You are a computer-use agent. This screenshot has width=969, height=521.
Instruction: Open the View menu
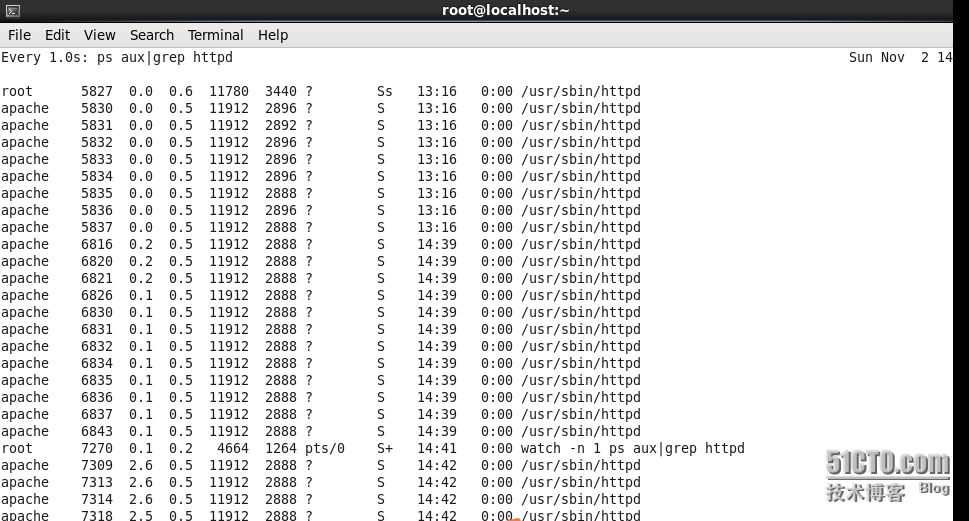coord(99,35)
